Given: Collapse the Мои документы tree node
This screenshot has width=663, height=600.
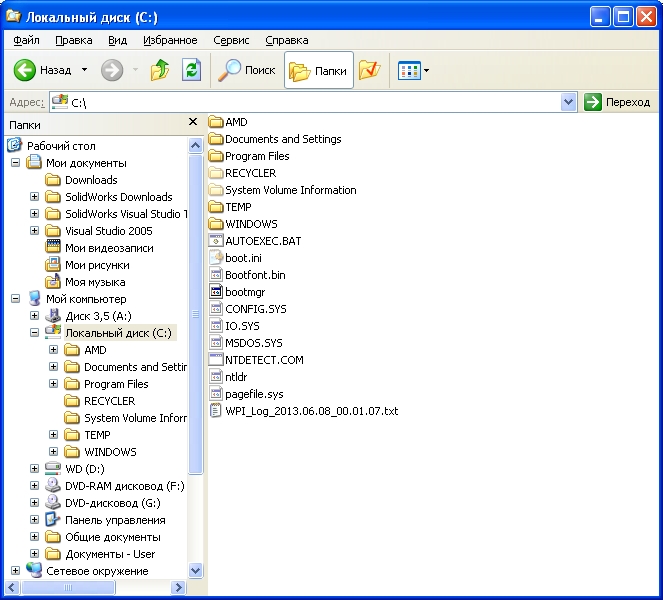Looking at the screenshot, I should point(15,163).
